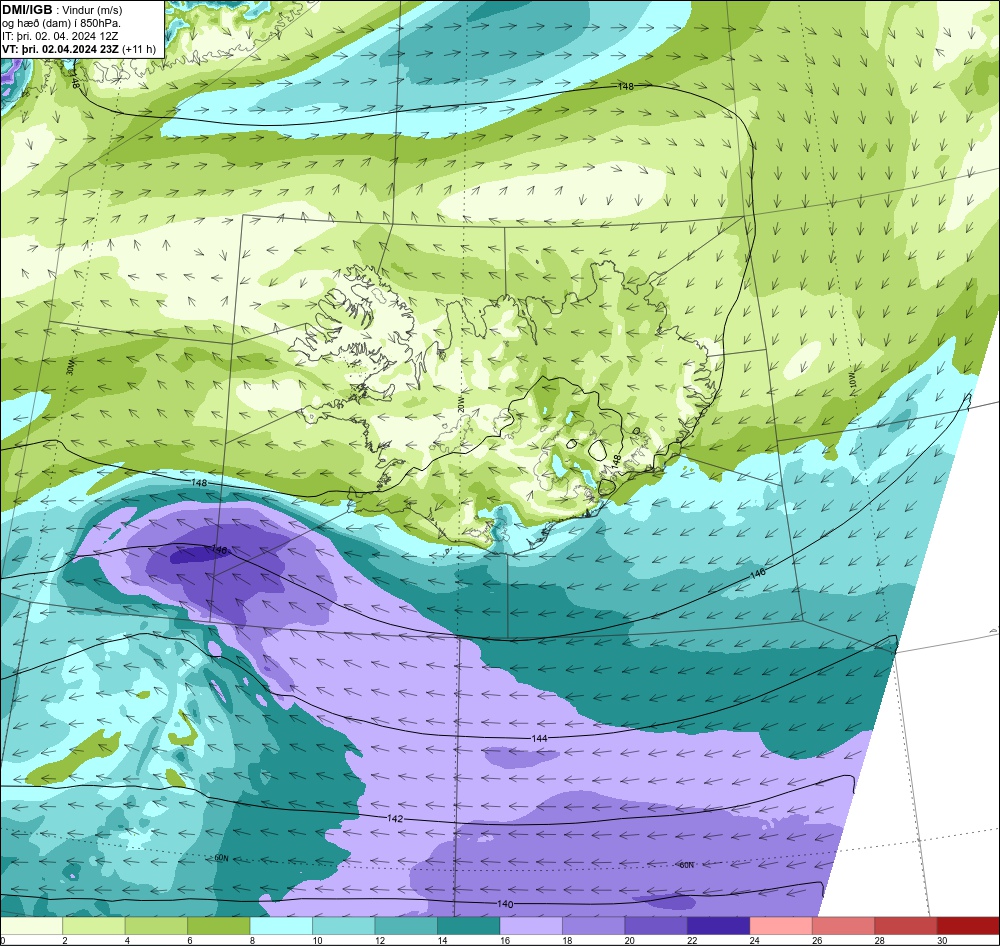Select the 142 contour label
This screenshot has height=946, width=1000.
tap(395, 818)
